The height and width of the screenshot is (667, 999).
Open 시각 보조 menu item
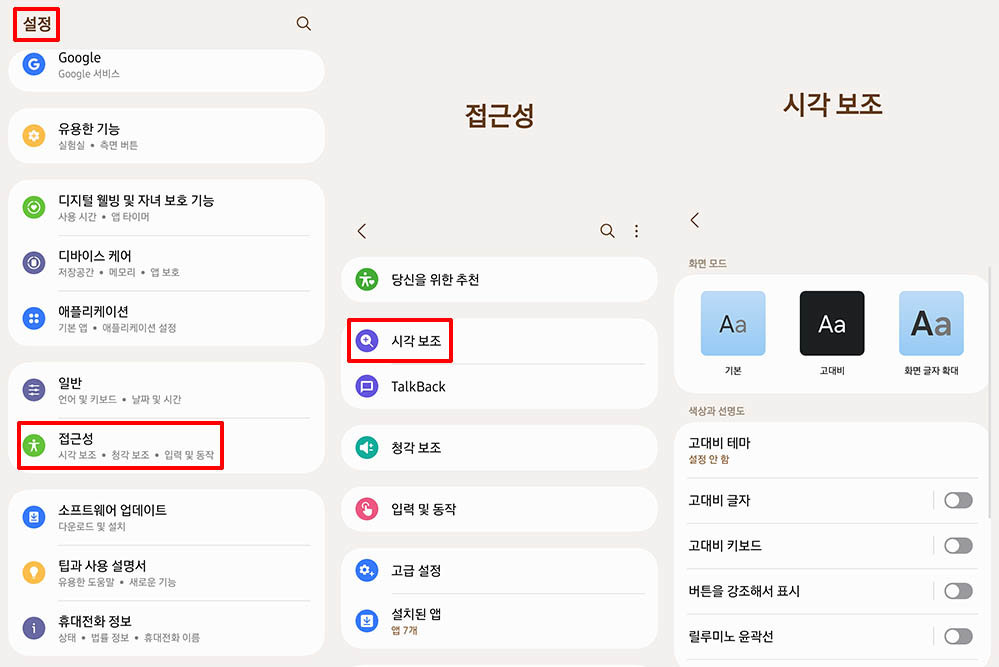click(x=418, y=341)
